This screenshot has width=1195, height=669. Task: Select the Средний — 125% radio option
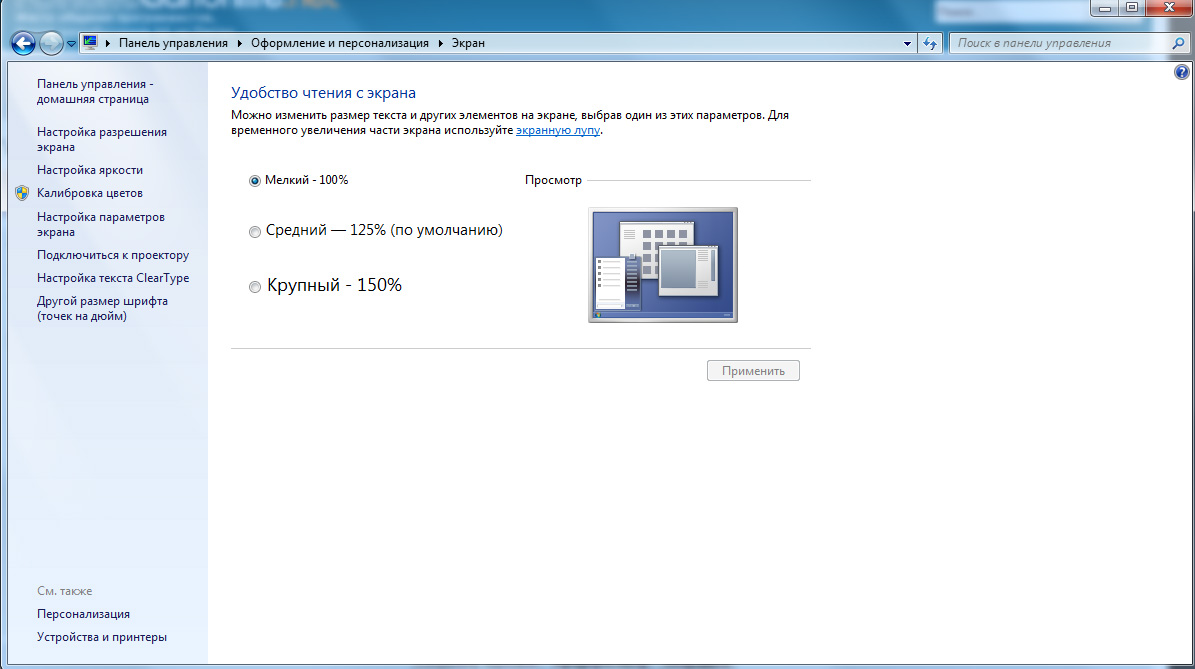[x=255, y=232]
